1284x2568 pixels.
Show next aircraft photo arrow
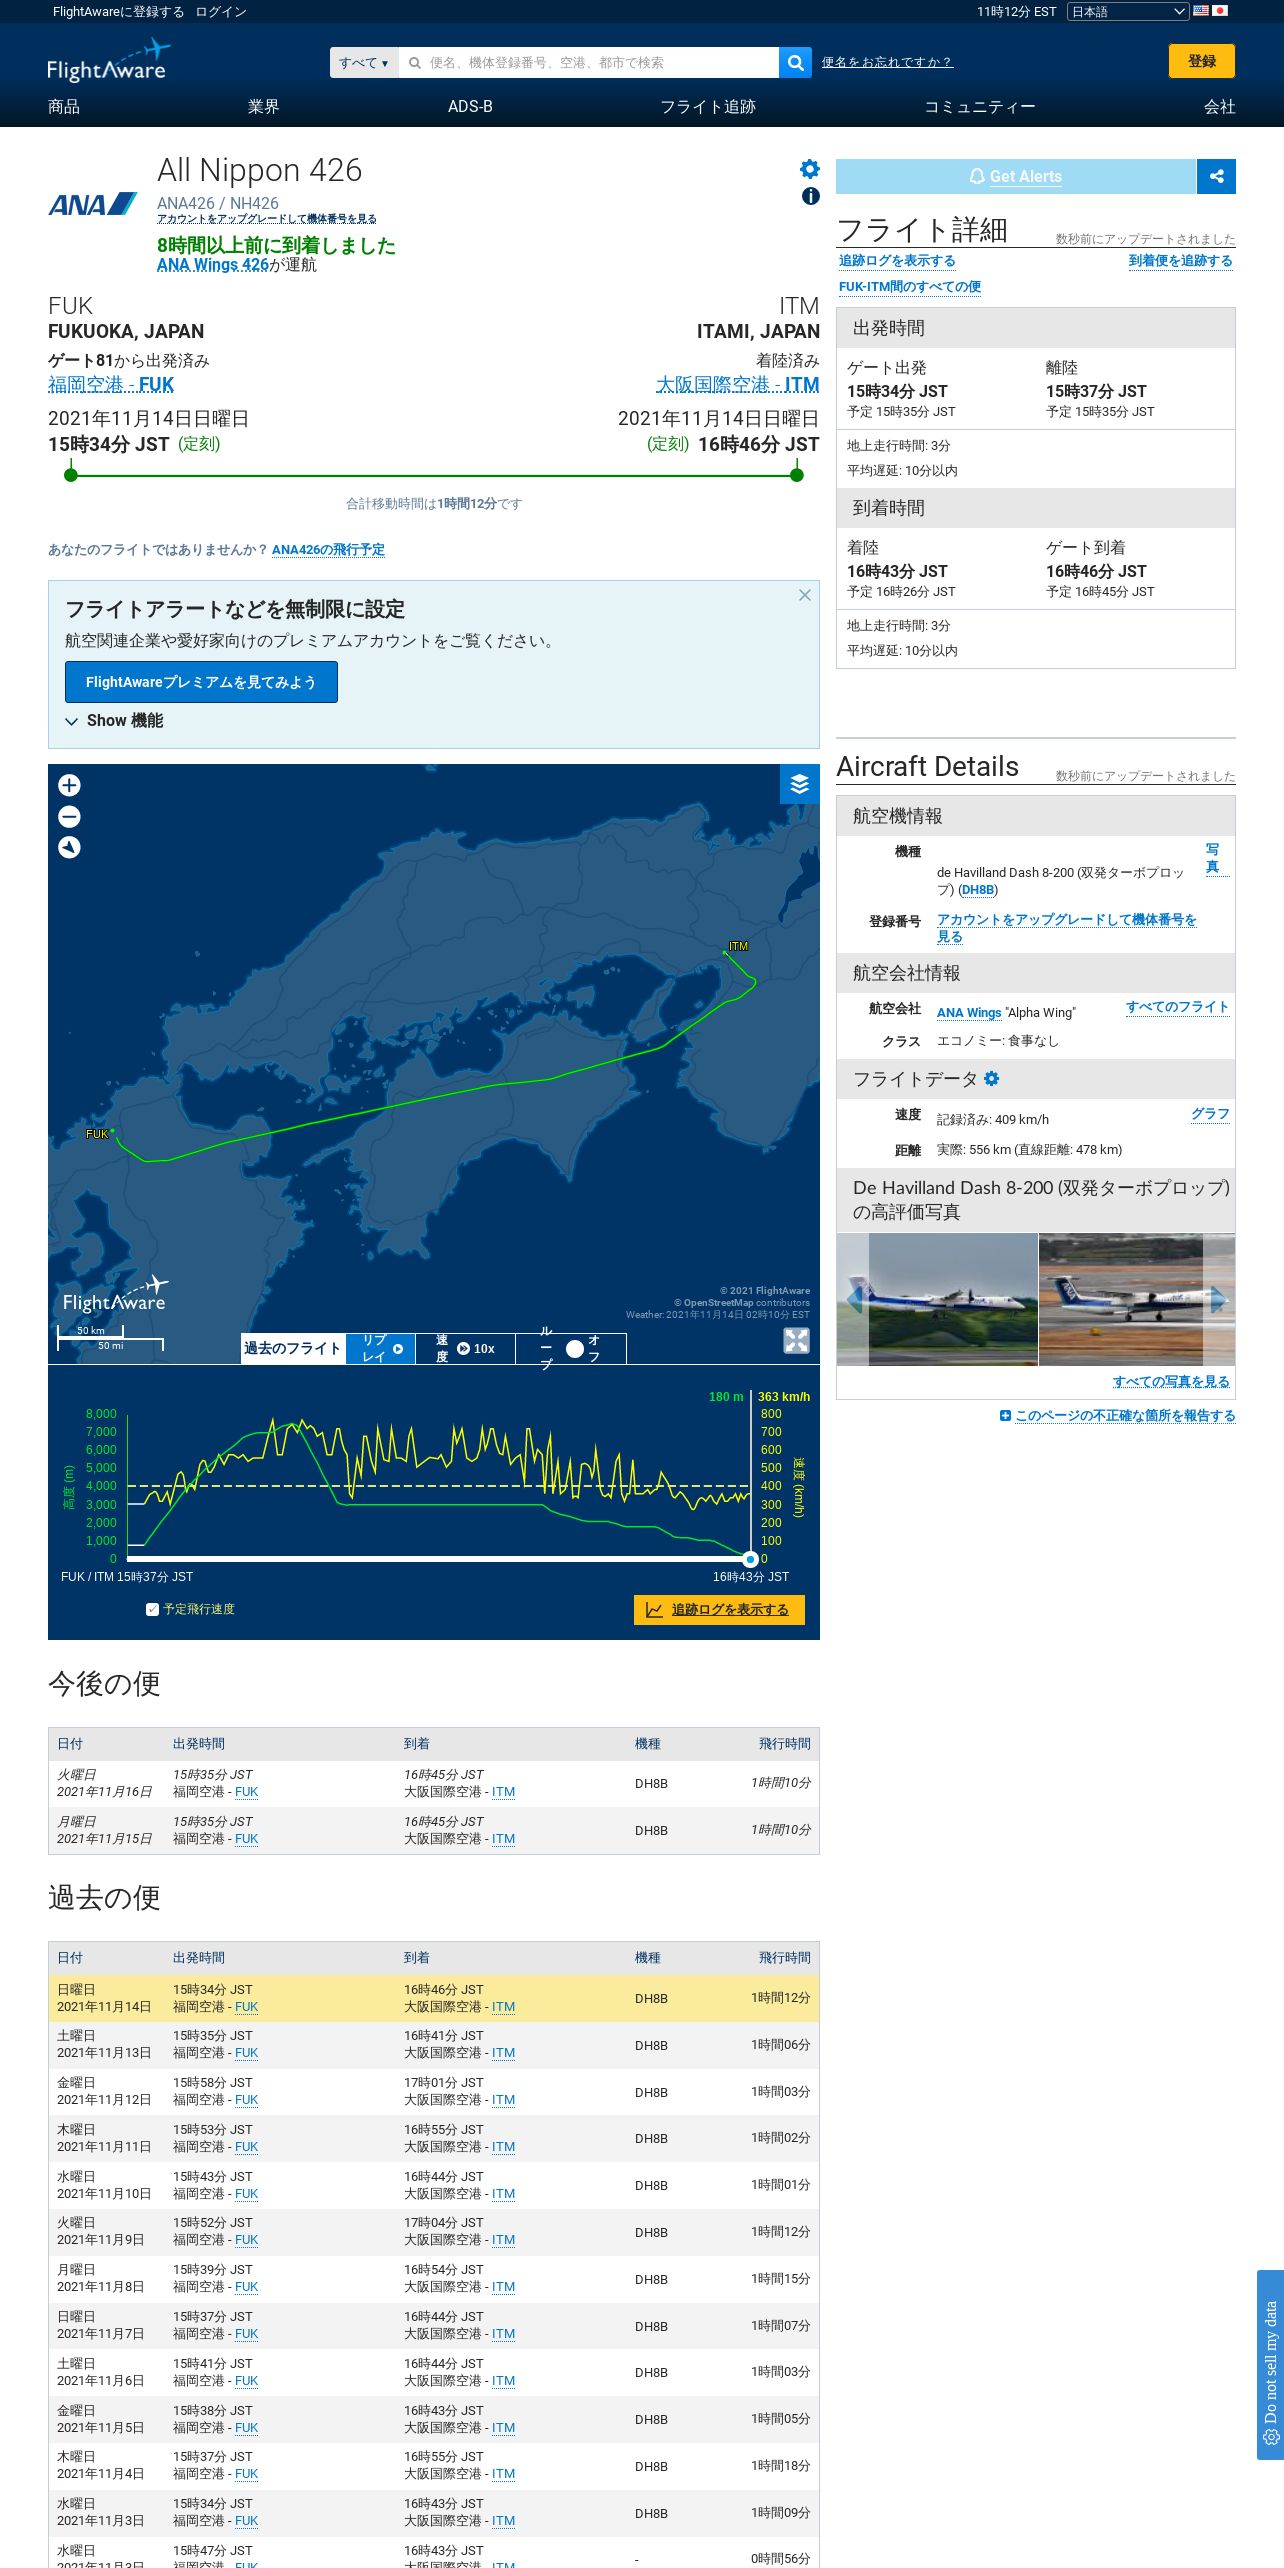1218,1300
